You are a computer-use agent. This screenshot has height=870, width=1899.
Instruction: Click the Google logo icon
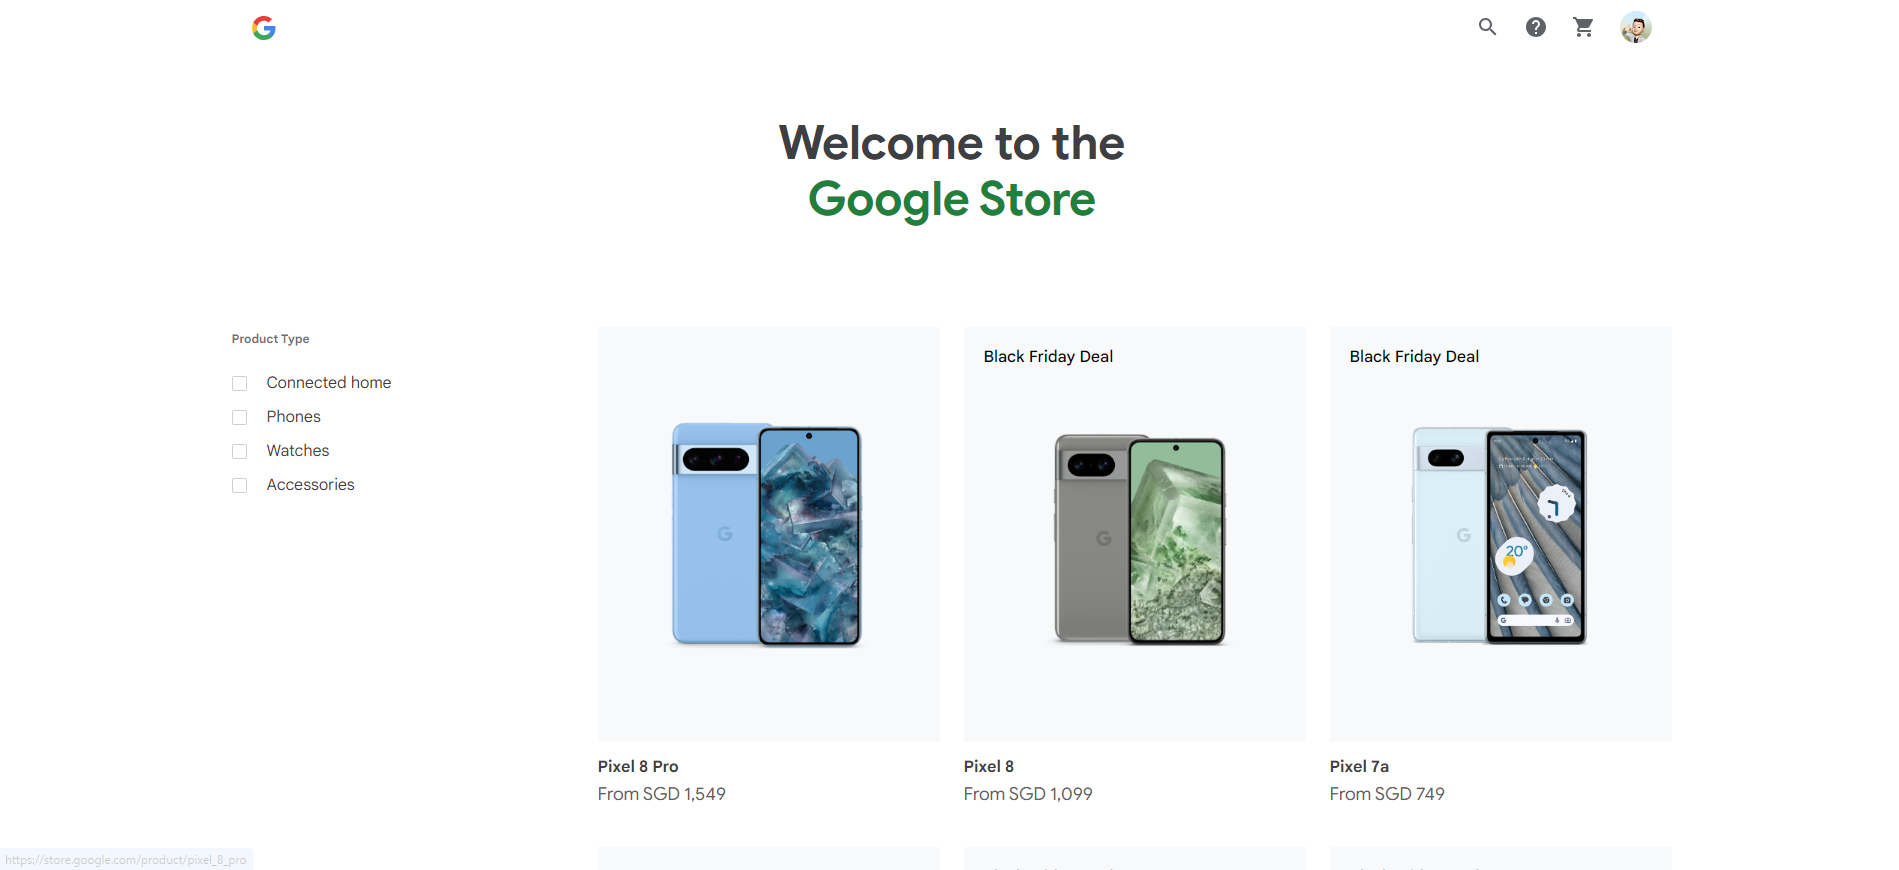click(264, 28)
